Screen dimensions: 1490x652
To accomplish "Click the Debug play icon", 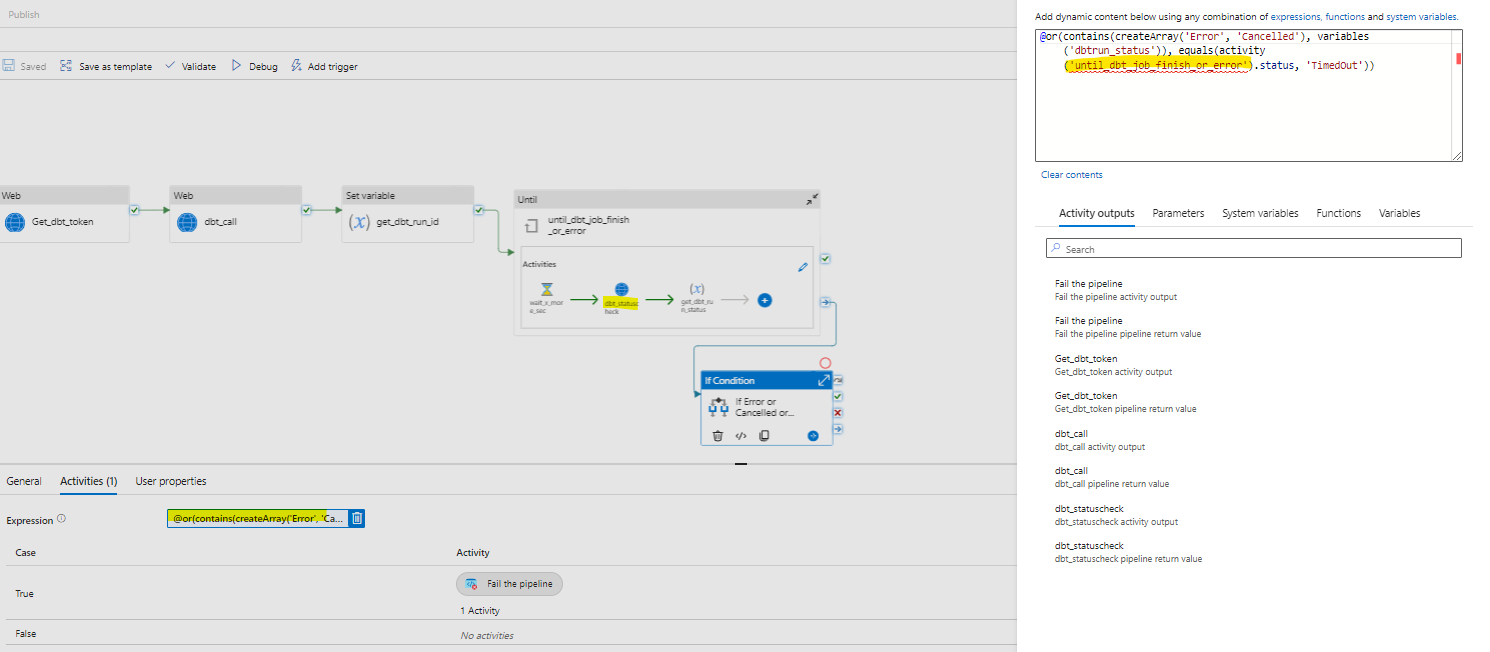I will pyautogui.click(x=237, y=66).
